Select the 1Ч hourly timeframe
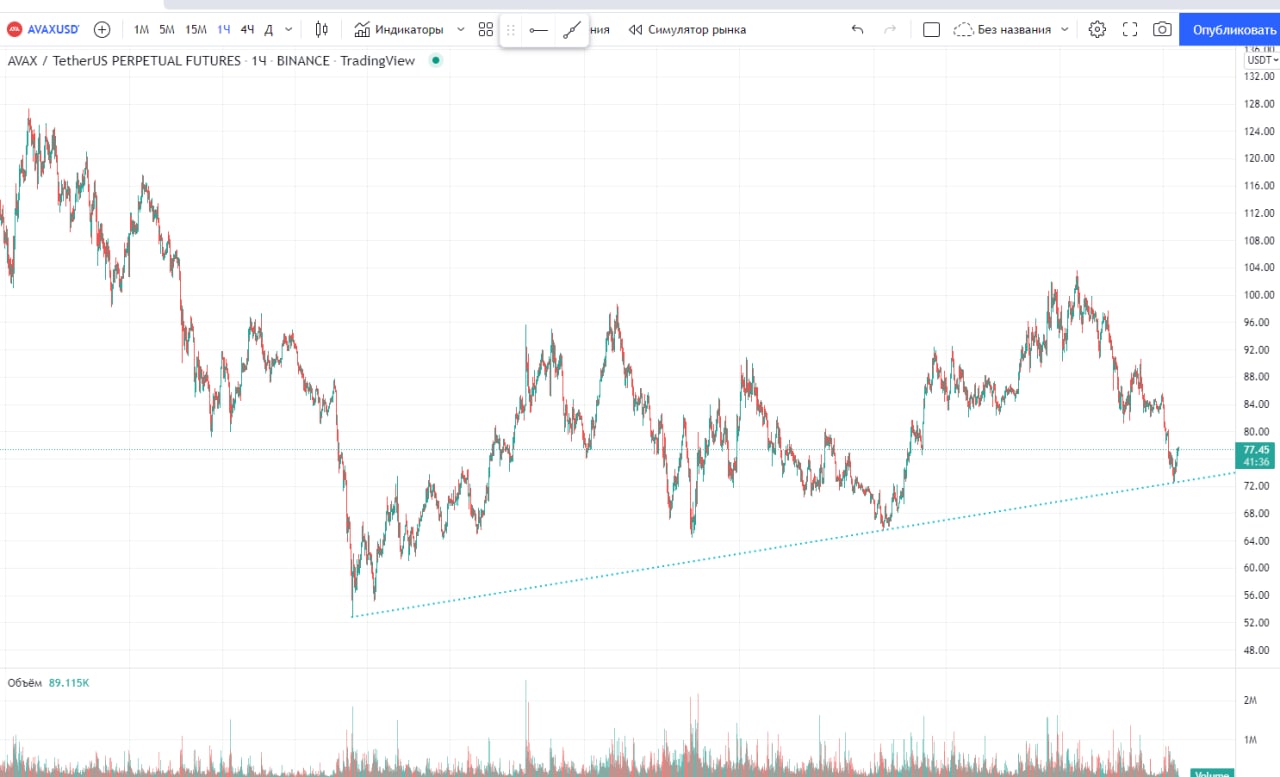Screen dimensions: 1280x777 coord(224,29)
